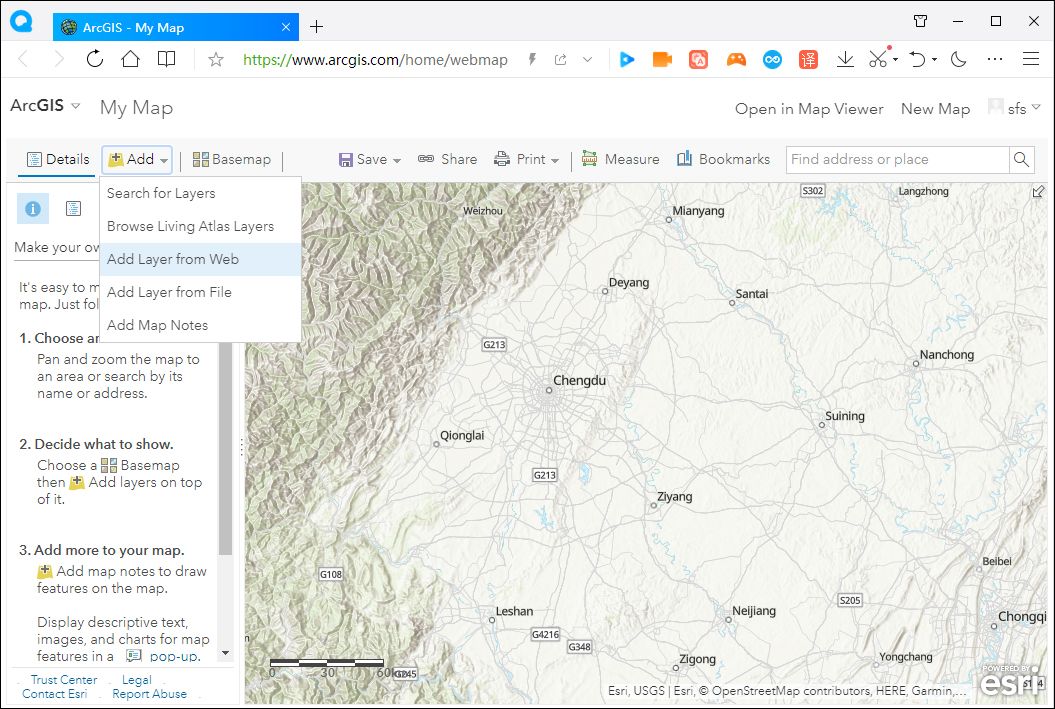
Task: Expand the undo closed tab dropdown arrow
Action: click(935, 60)
